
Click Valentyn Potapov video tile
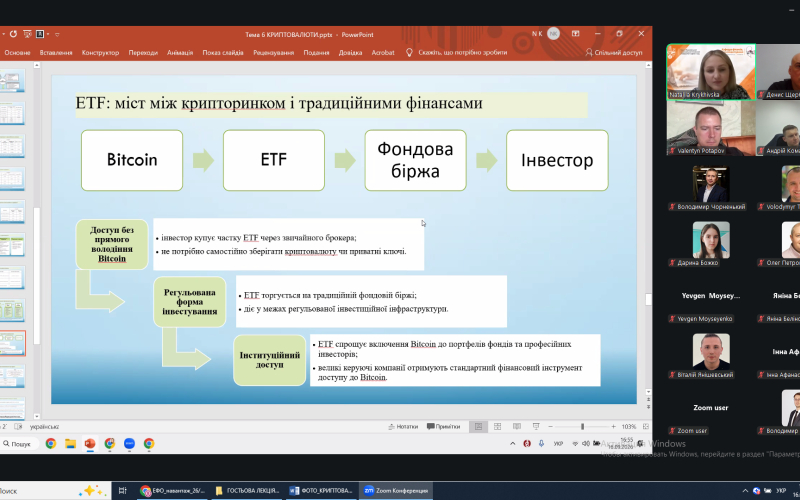[711, 128]
